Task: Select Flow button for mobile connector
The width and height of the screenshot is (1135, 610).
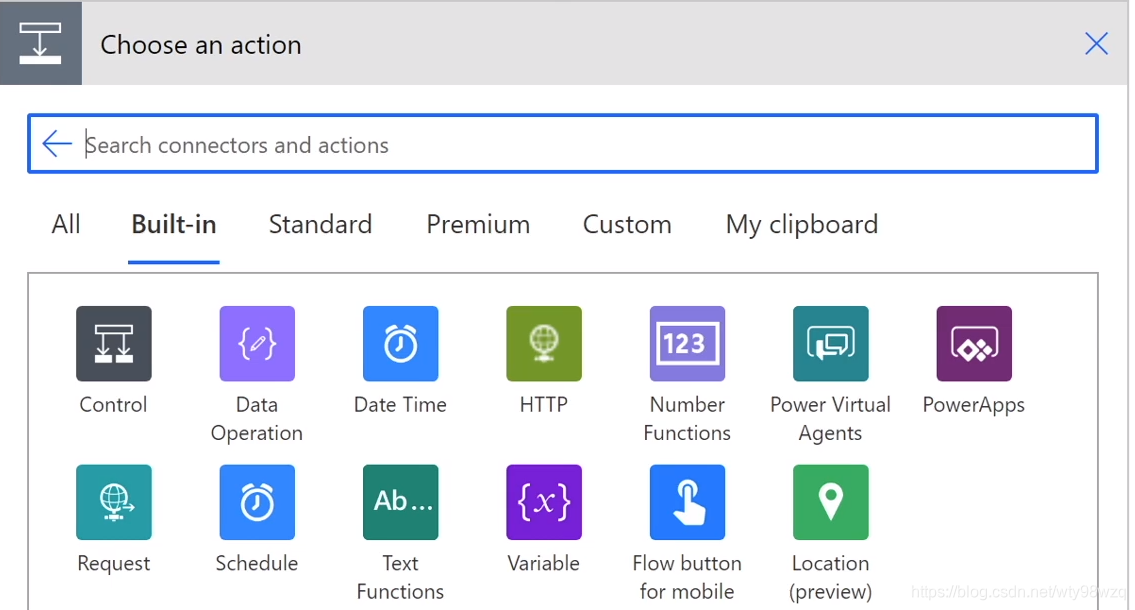Action: click(x=687, y=502)
